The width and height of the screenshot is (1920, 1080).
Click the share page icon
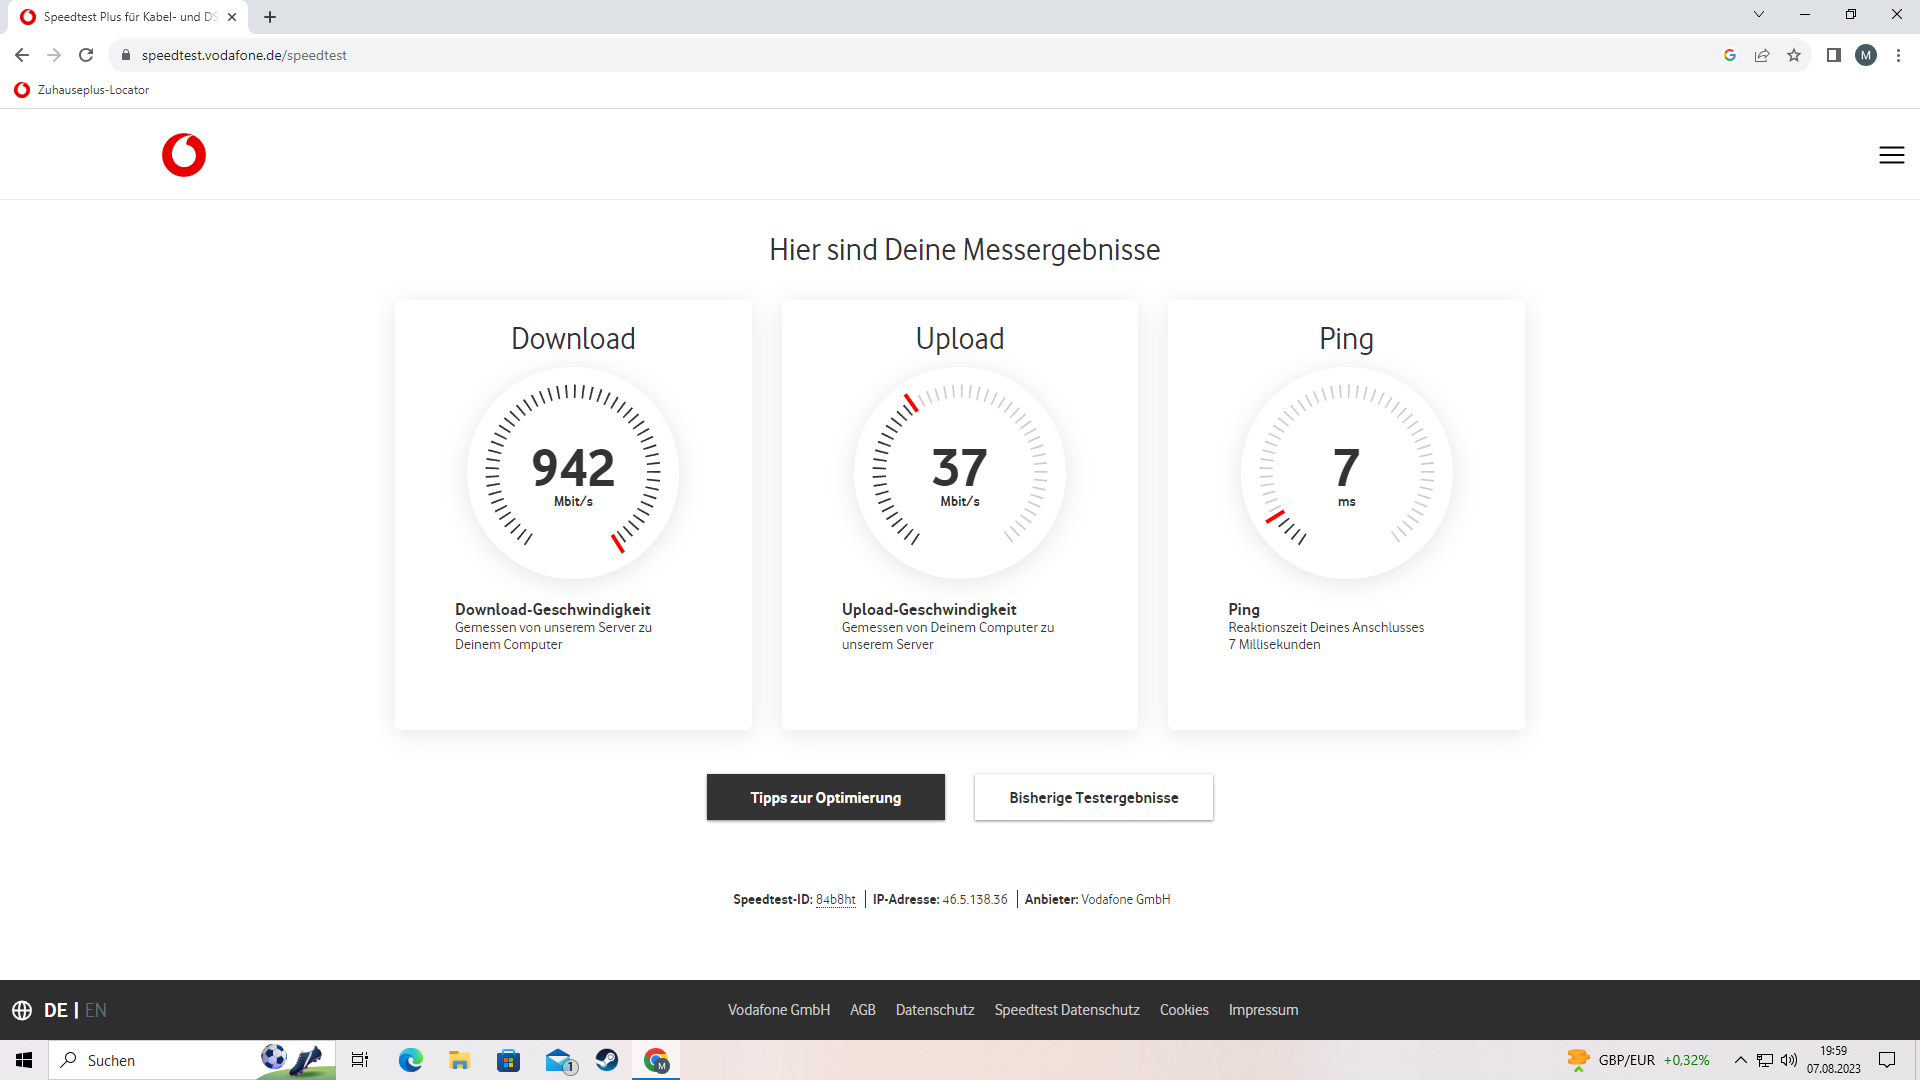pos(1762,55)
